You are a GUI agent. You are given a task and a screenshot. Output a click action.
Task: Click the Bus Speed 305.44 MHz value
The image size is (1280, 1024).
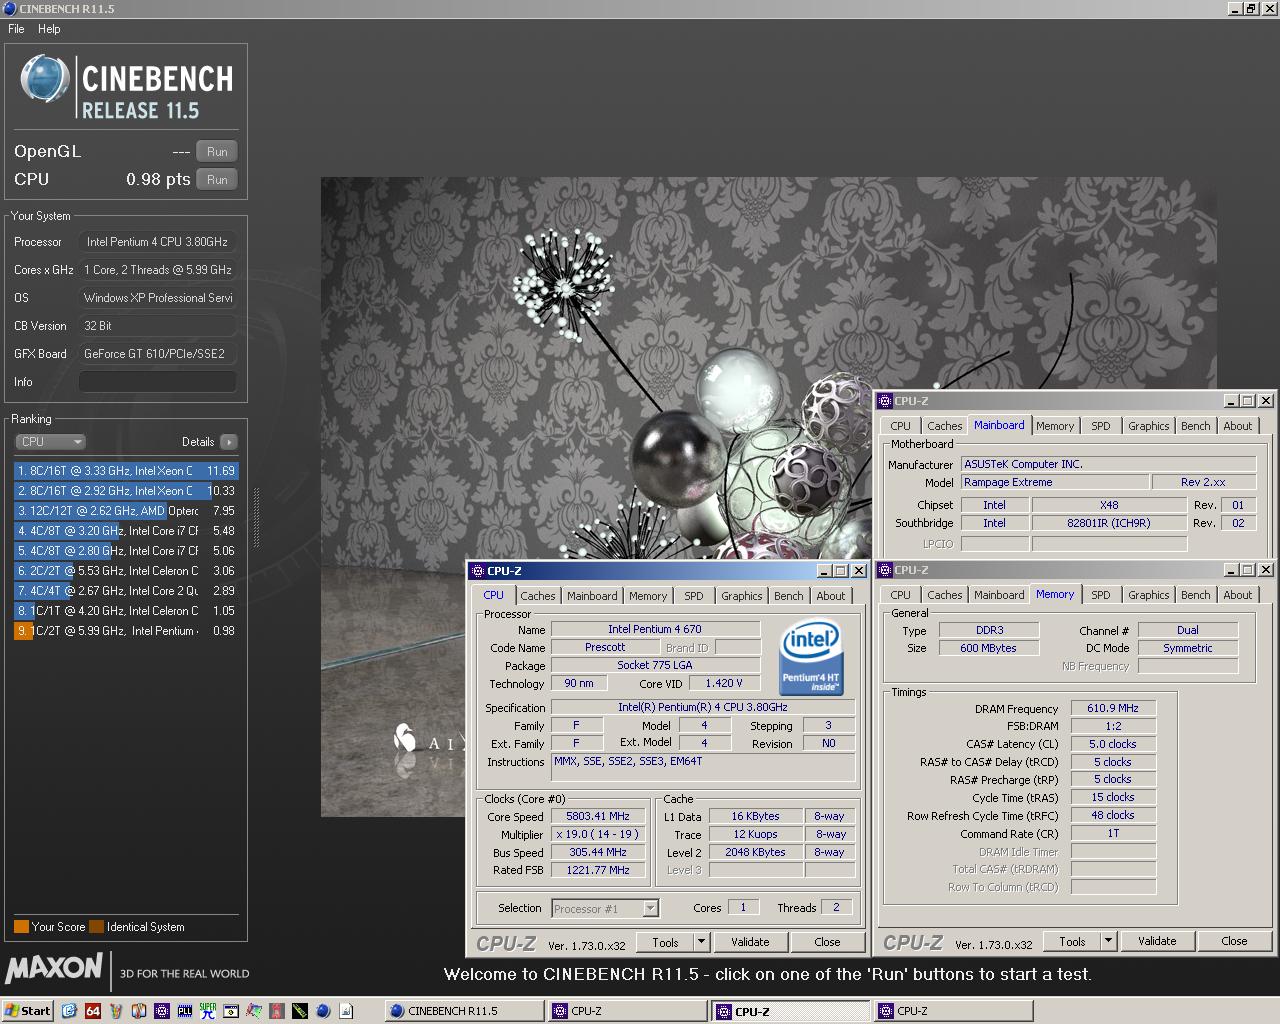pyautogui.click(x=598, y=853)
